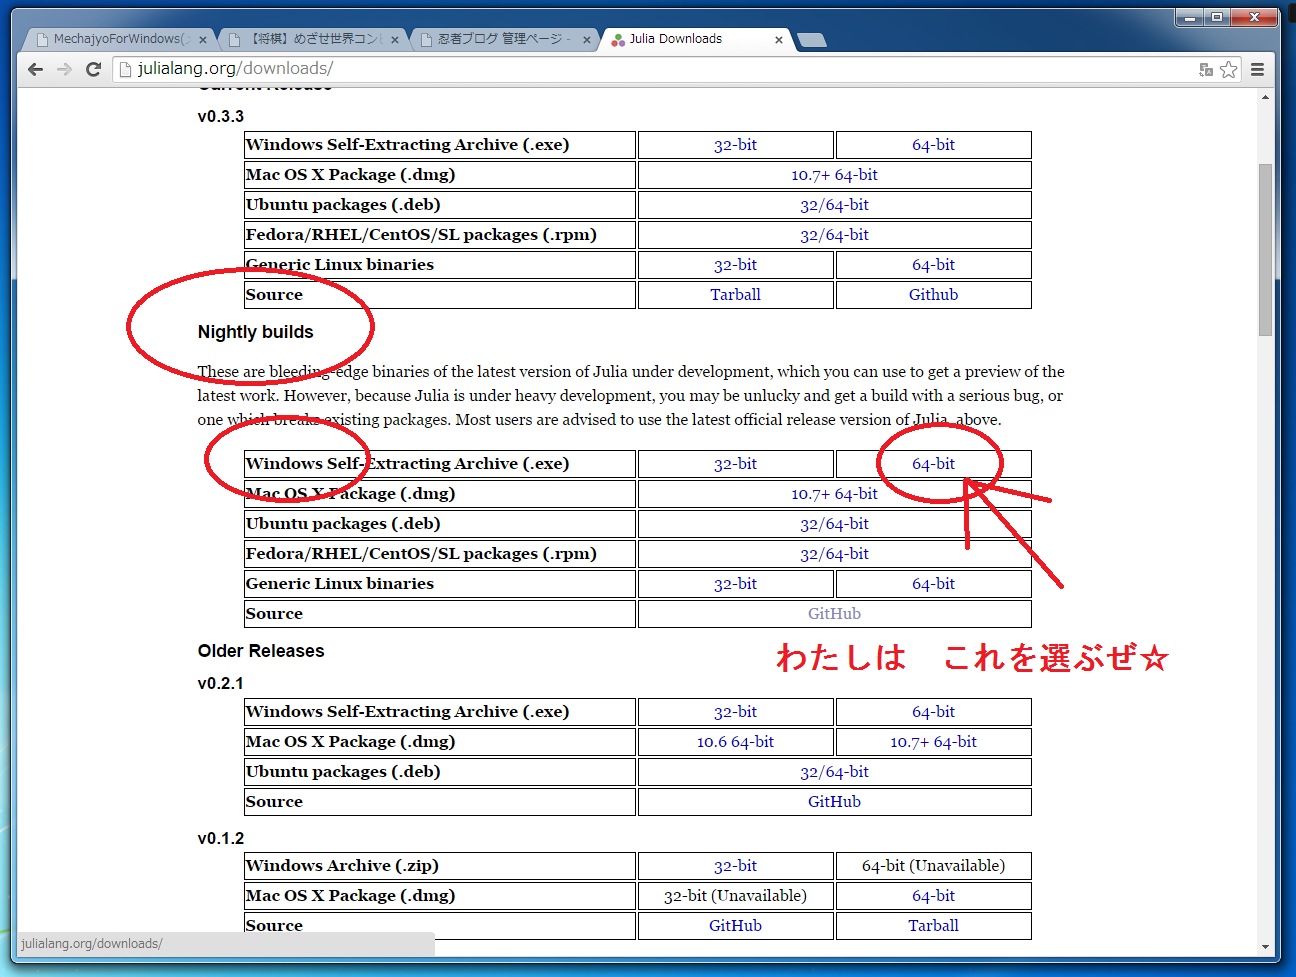Click the "64-bit (Unavailable)" cell
This screenshot has height=977, width=1296.
click(x=933, y=866)
